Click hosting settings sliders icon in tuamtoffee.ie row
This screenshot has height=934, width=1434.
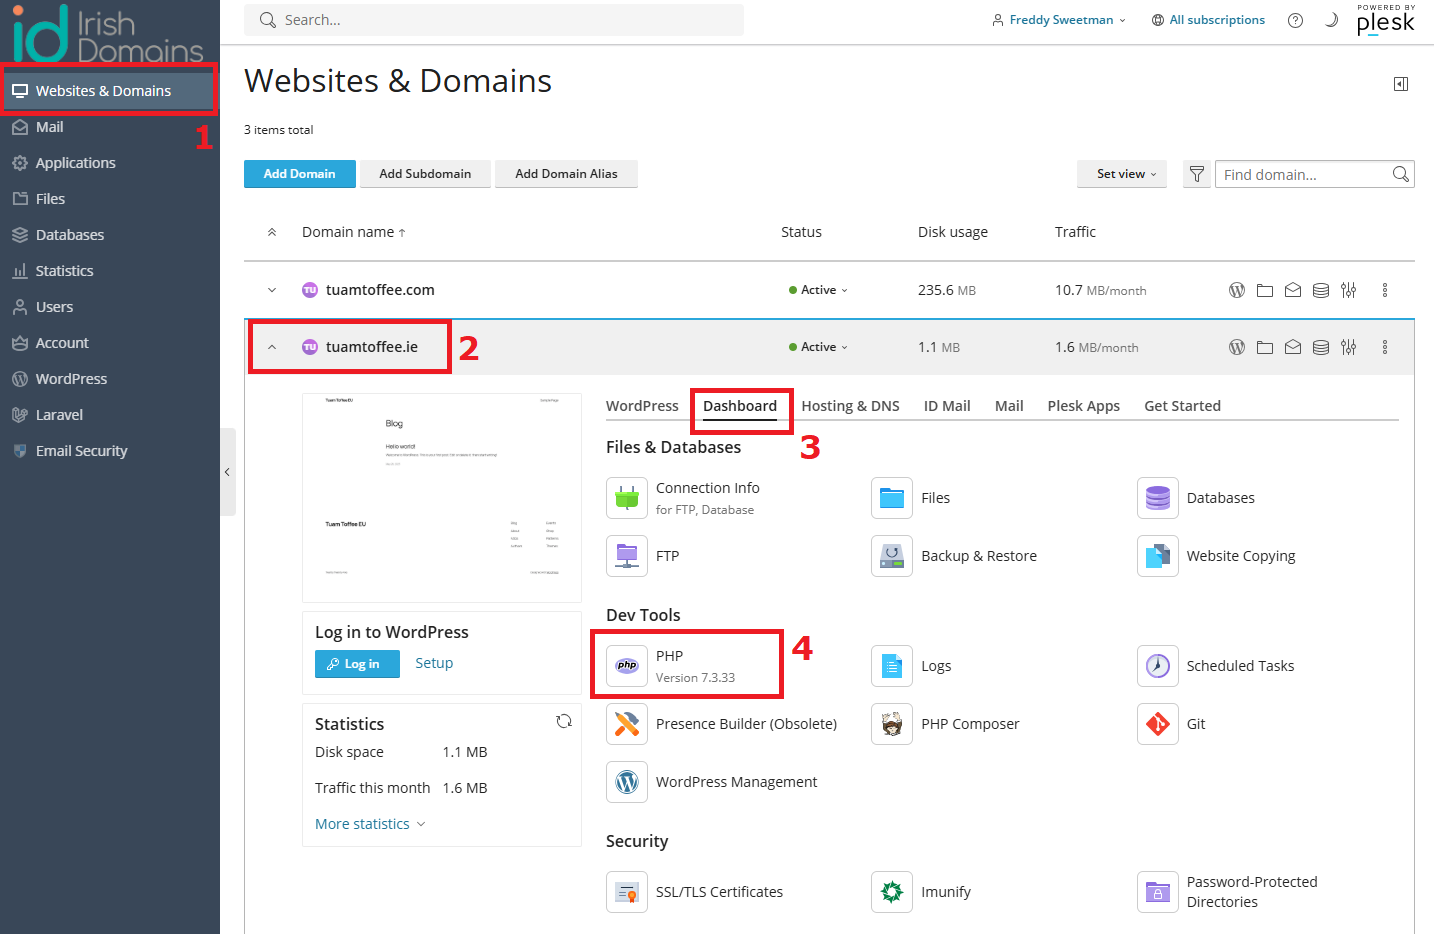coord(1349,347)
